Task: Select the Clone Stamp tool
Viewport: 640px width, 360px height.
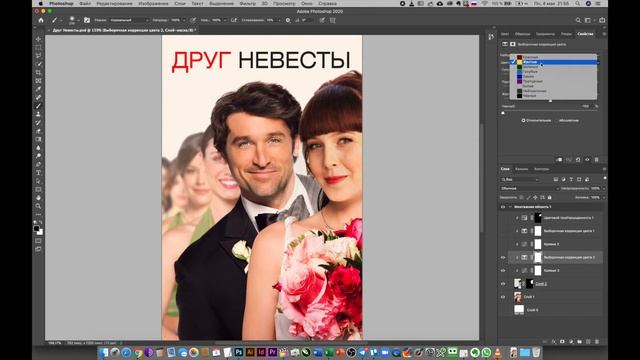Action: (38, 114)
